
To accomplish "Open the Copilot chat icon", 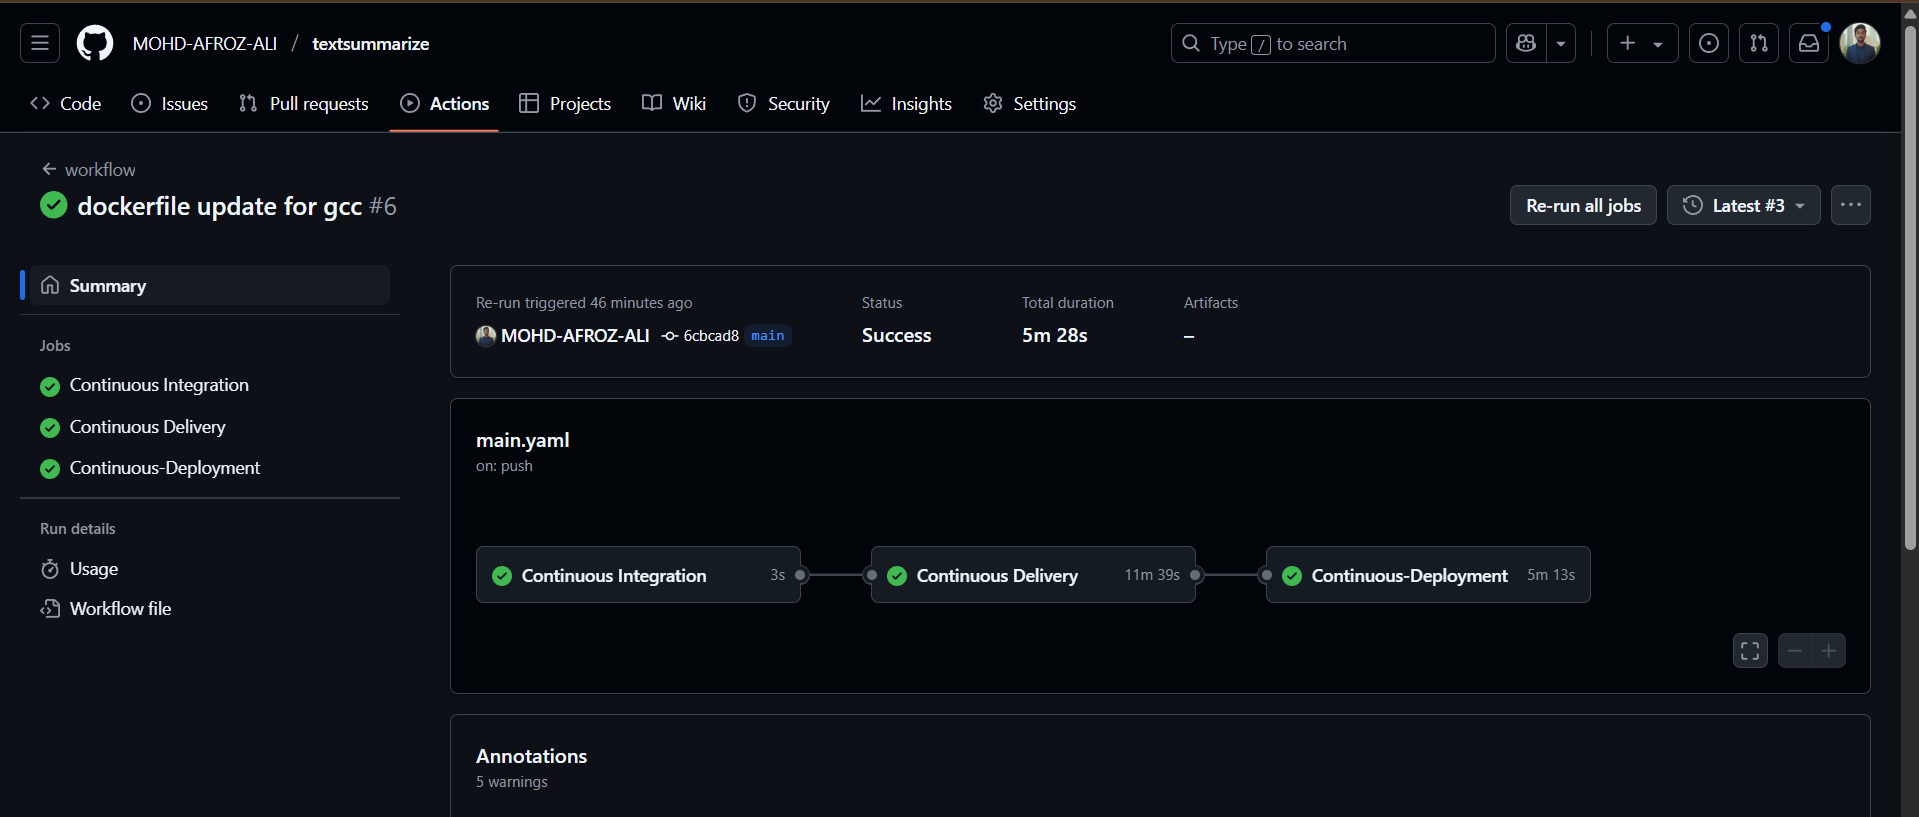I will click(1526, 43).
